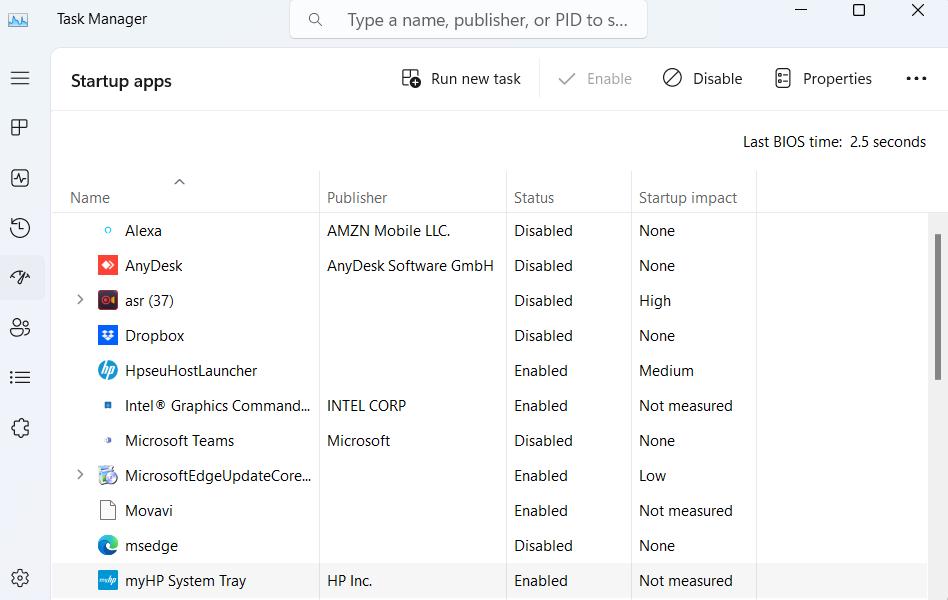Click the MicrosoftEdgeUpdateCore icon

pos(108,475)
